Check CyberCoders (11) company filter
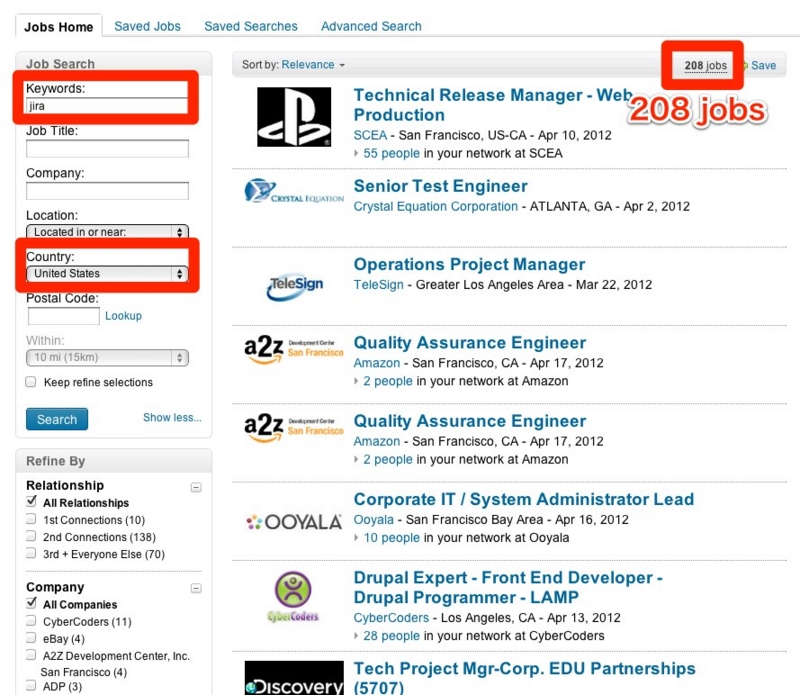Screen dimensions: 800x695 coord(31,620)
